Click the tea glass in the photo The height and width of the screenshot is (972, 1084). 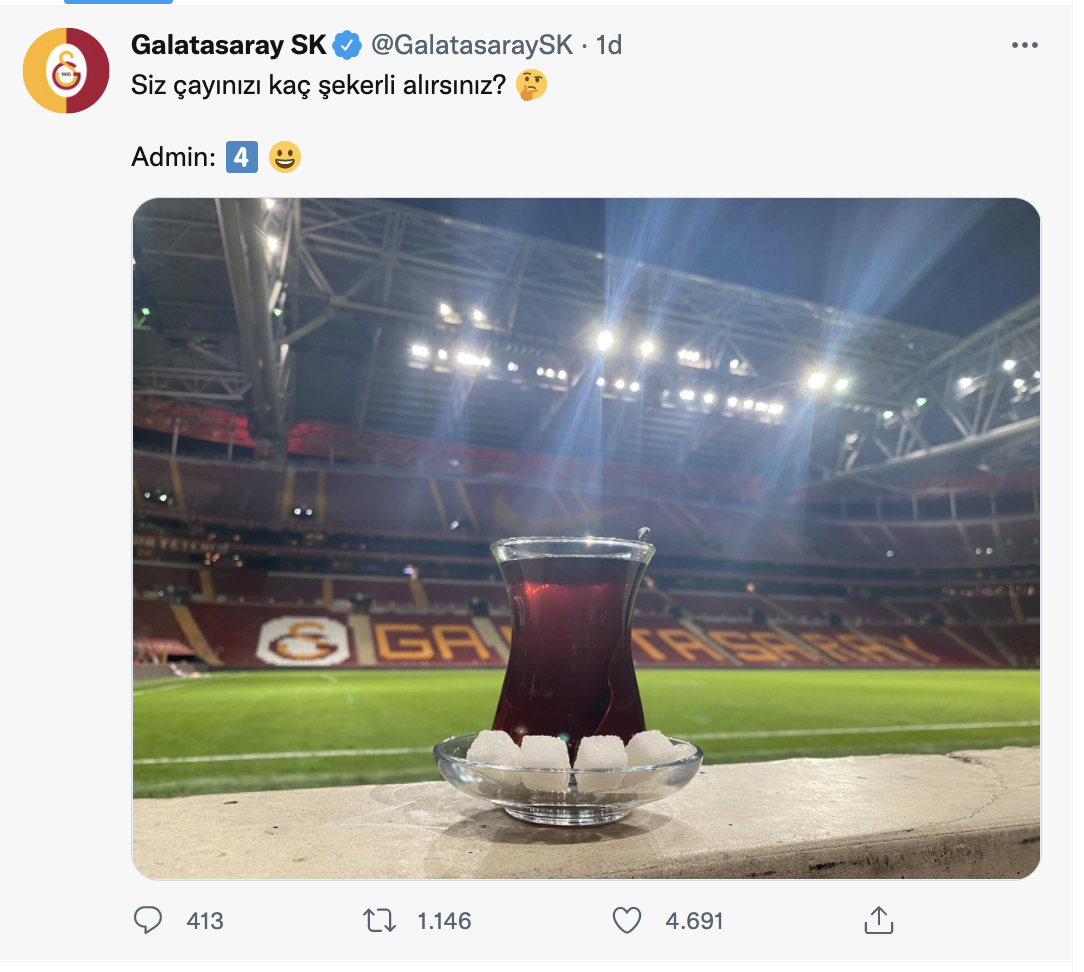[571, 640]
